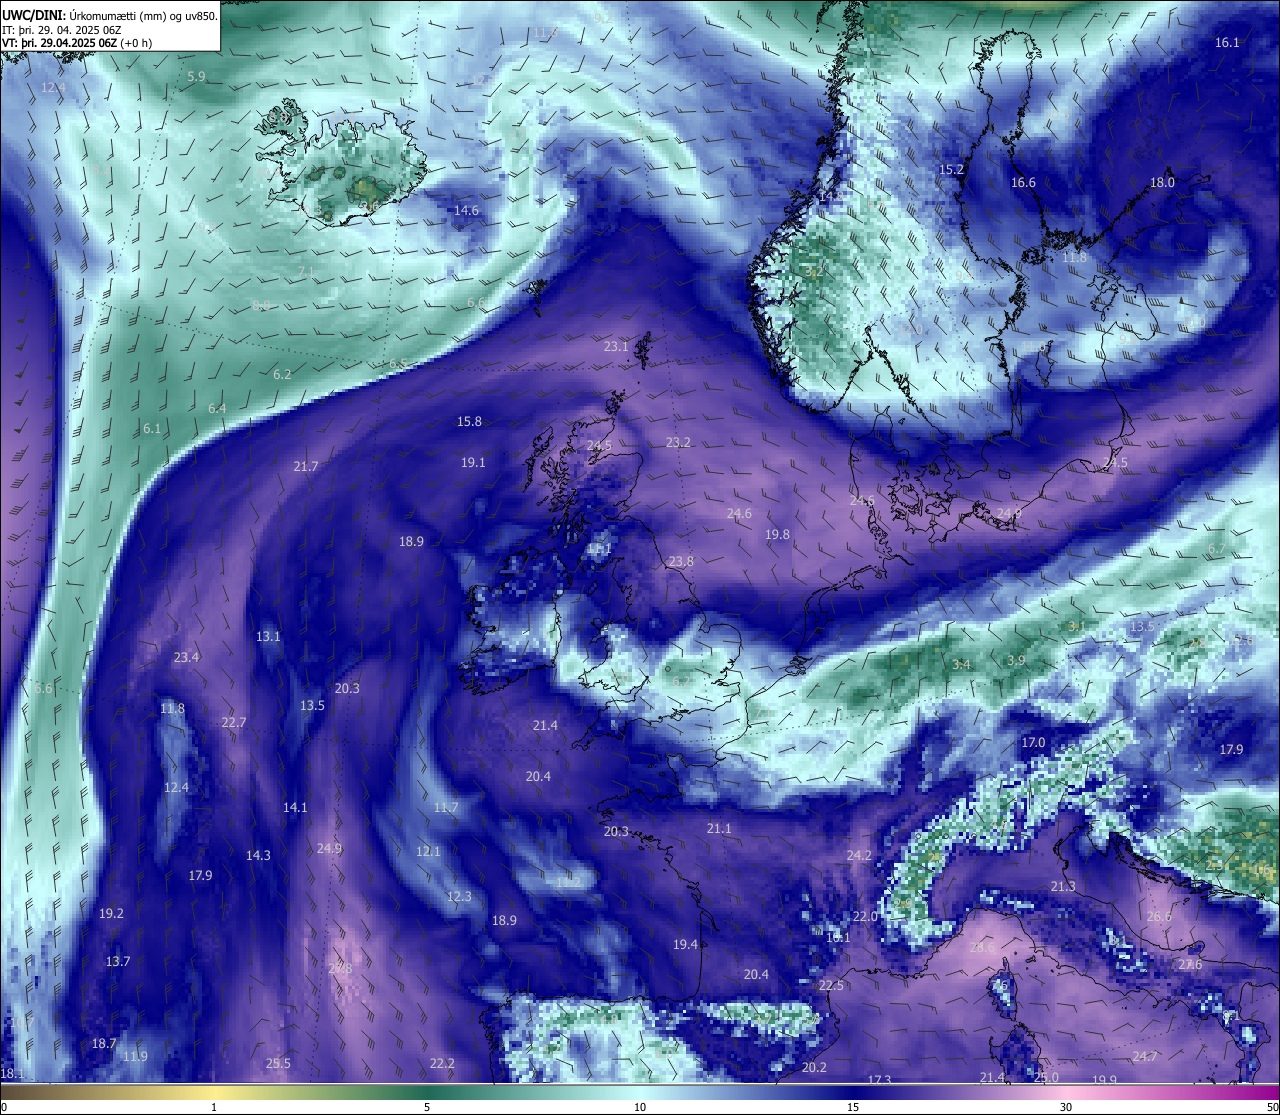Click the 14.1 value in the Atlantic

pos(295,808)
